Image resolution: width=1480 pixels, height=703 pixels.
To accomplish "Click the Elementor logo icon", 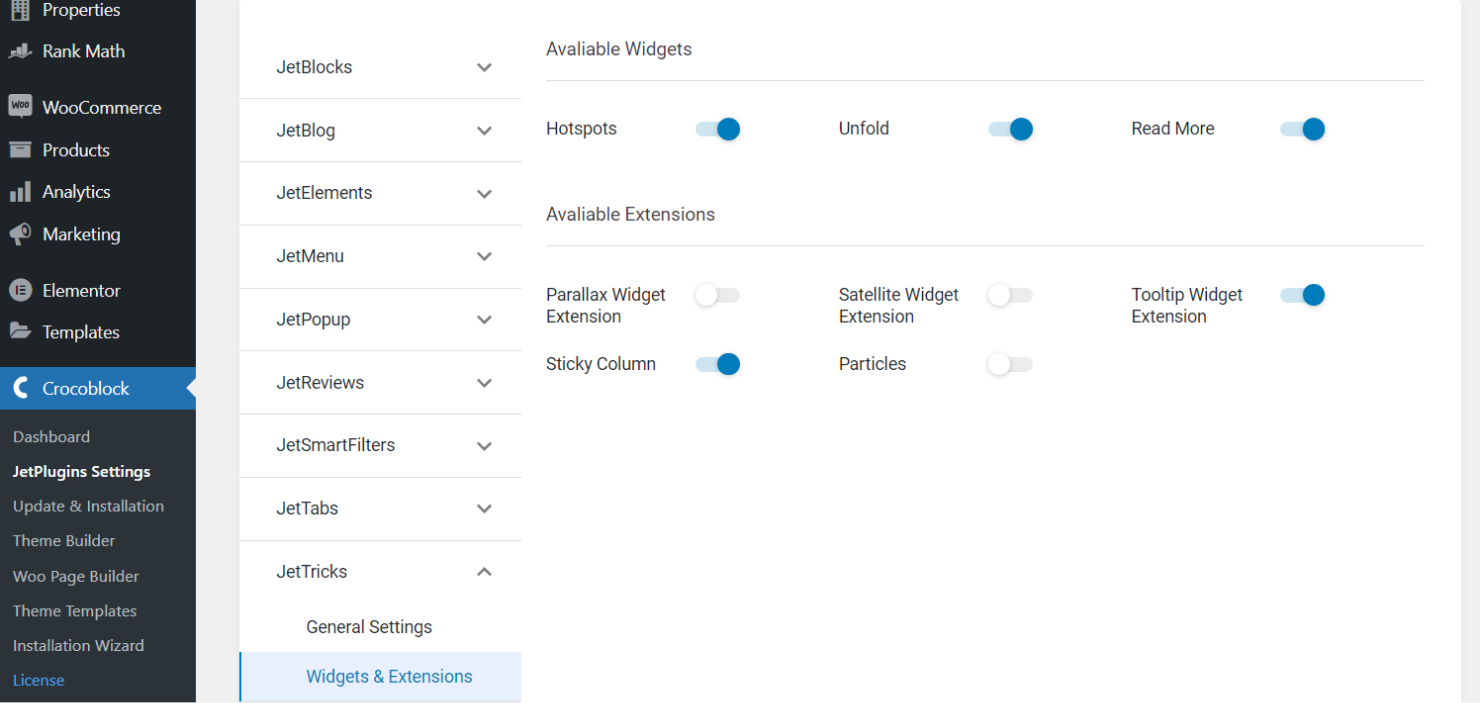I will [x=20, y=291].
